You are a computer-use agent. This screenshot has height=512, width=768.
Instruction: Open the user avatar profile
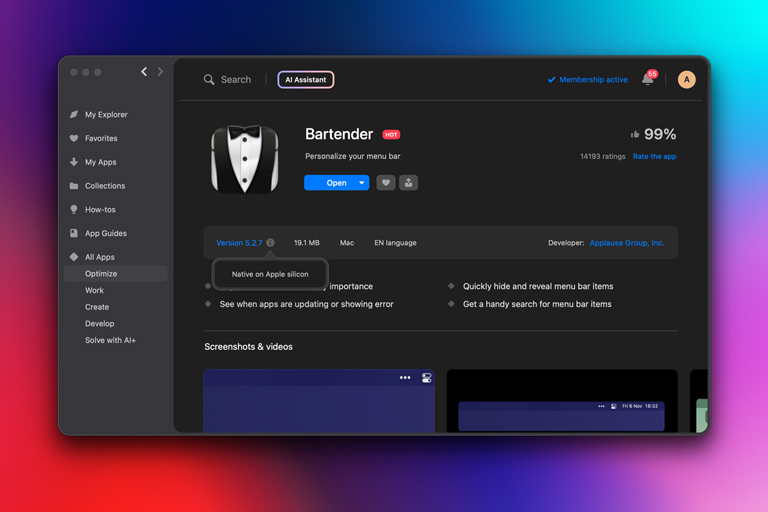[x=686, y=79]
